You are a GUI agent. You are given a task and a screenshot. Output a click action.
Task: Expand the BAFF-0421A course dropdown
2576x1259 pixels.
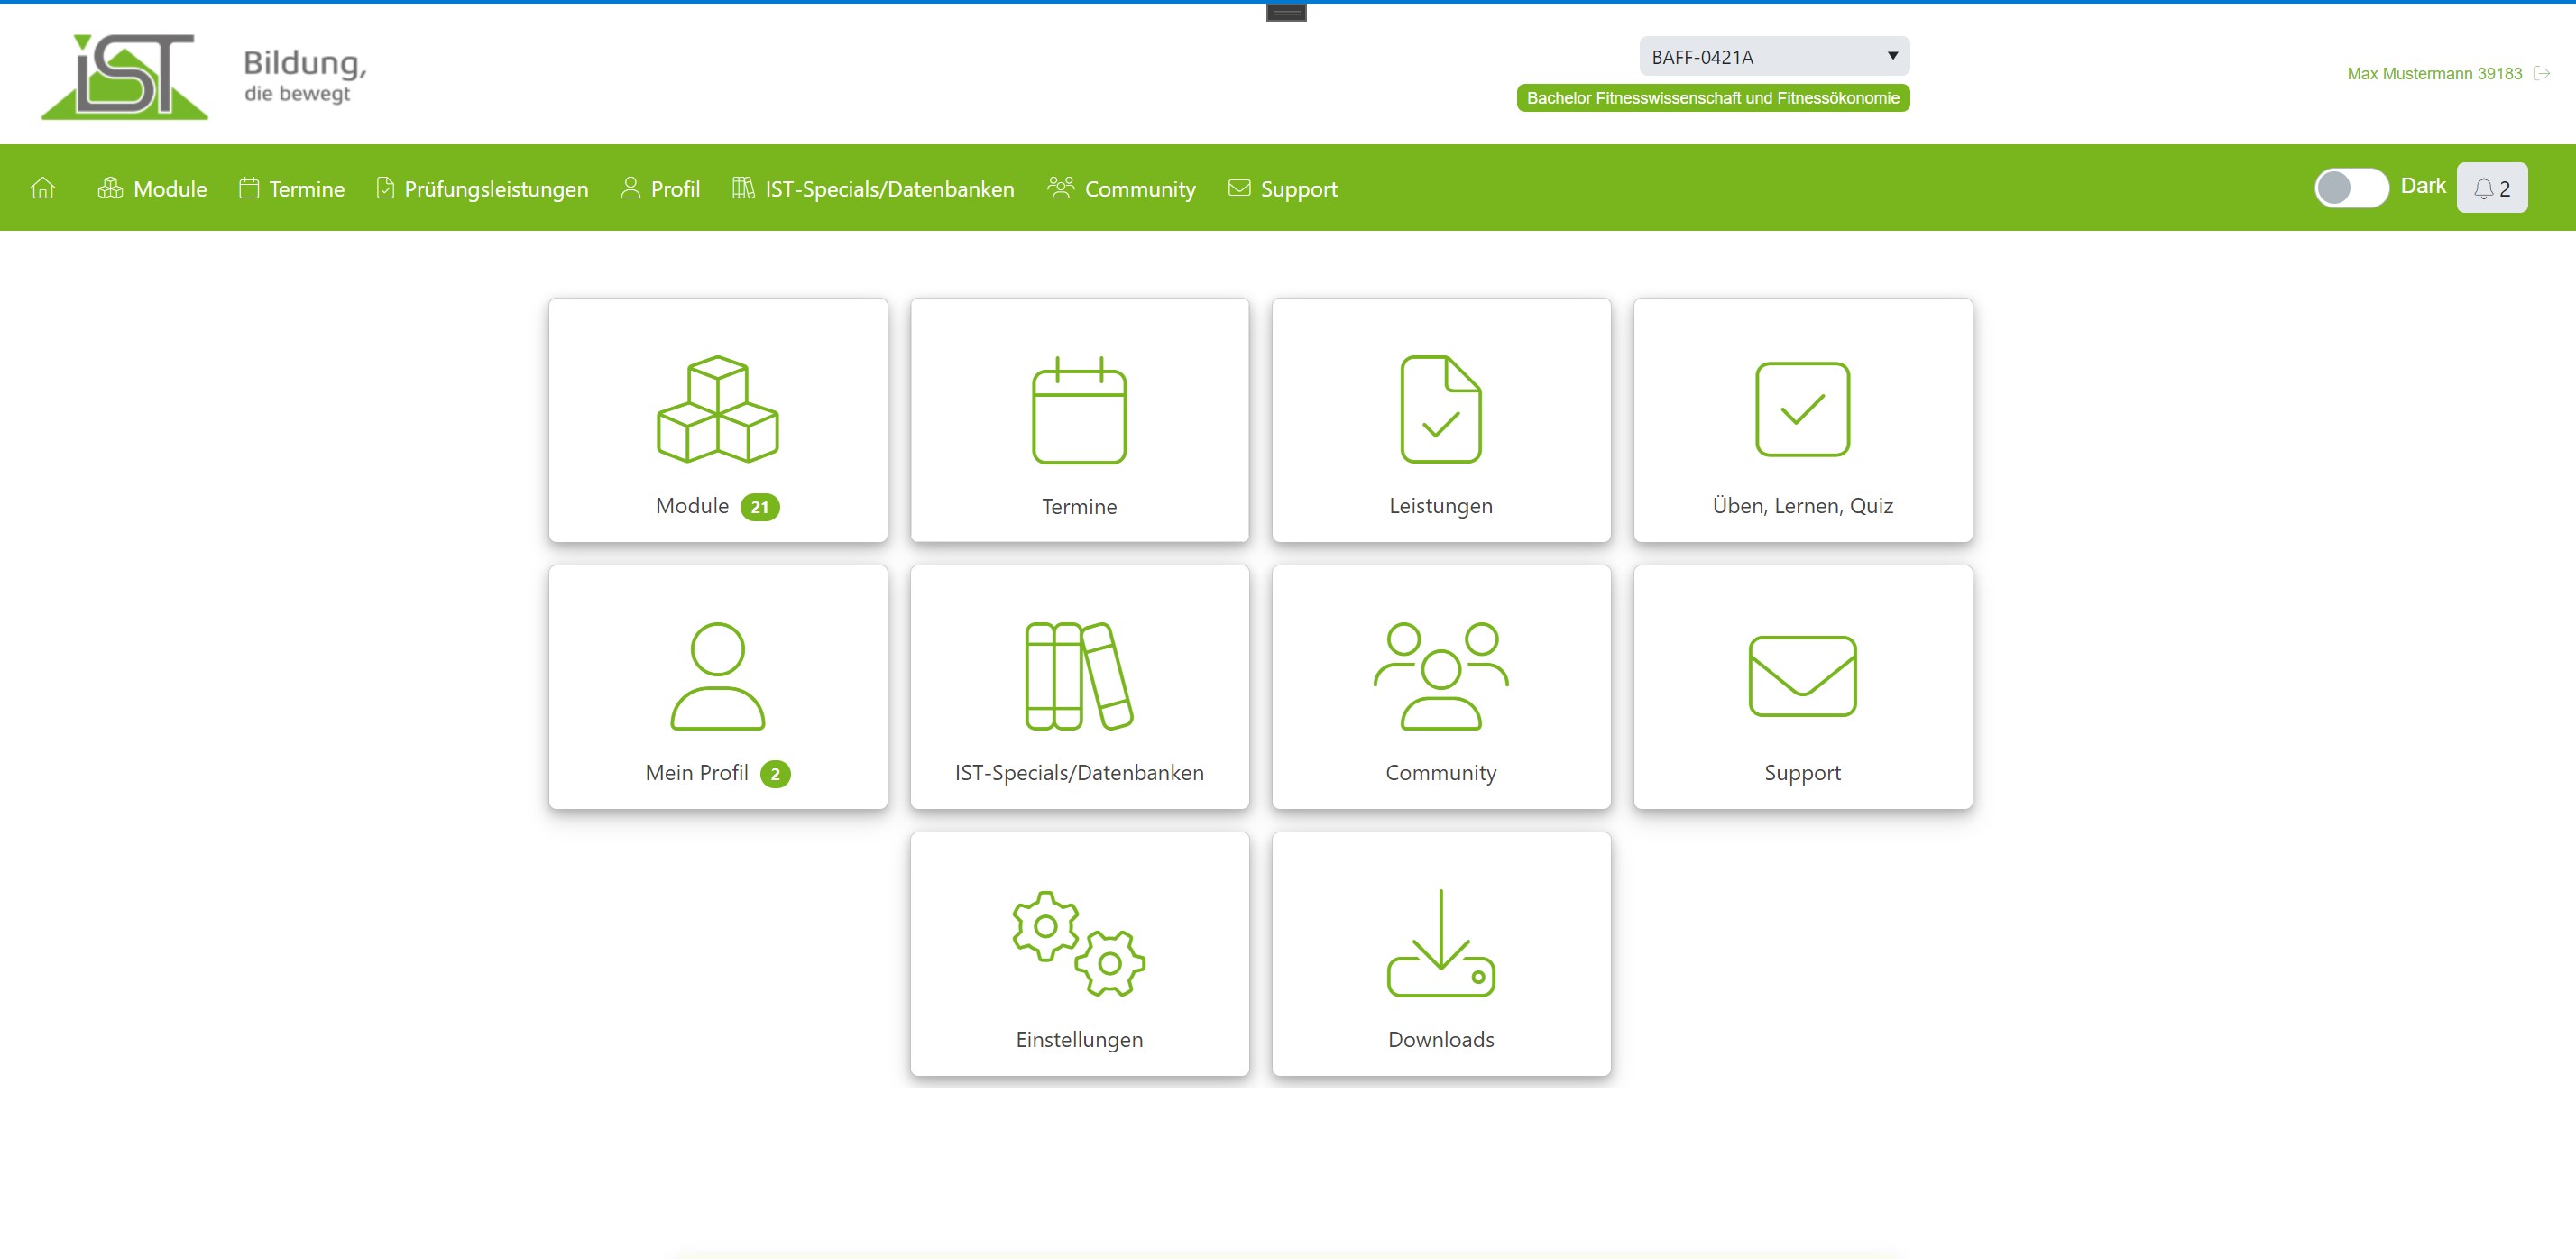[x=1773, y=57]
